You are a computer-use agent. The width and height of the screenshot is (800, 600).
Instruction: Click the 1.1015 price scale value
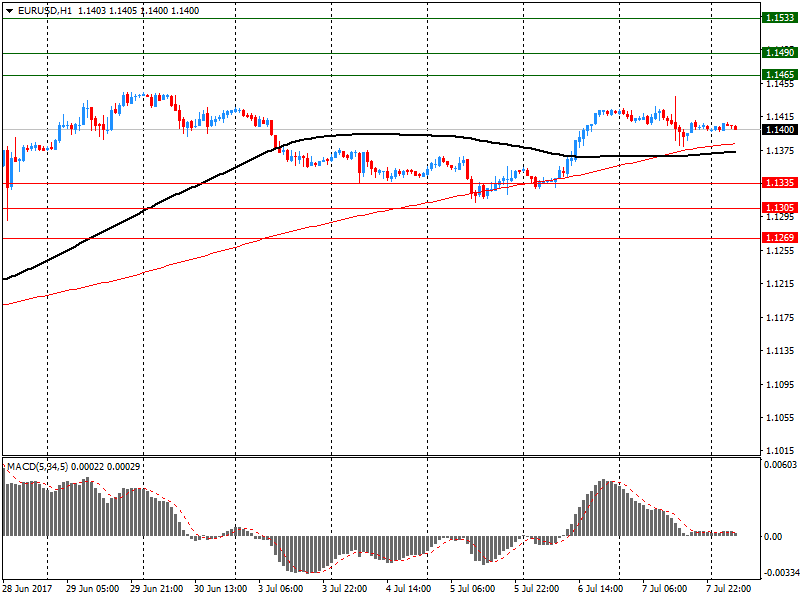click(780, 451)
